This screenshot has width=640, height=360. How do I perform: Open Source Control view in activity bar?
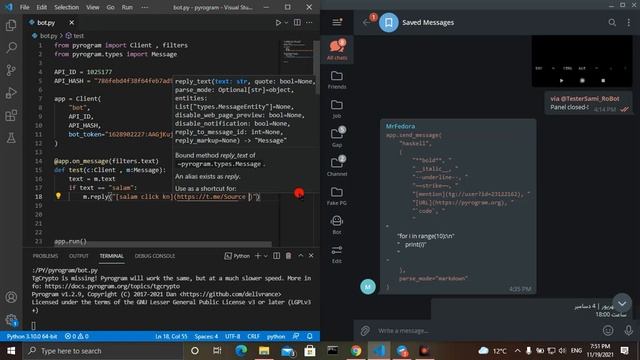click(11, 70)
